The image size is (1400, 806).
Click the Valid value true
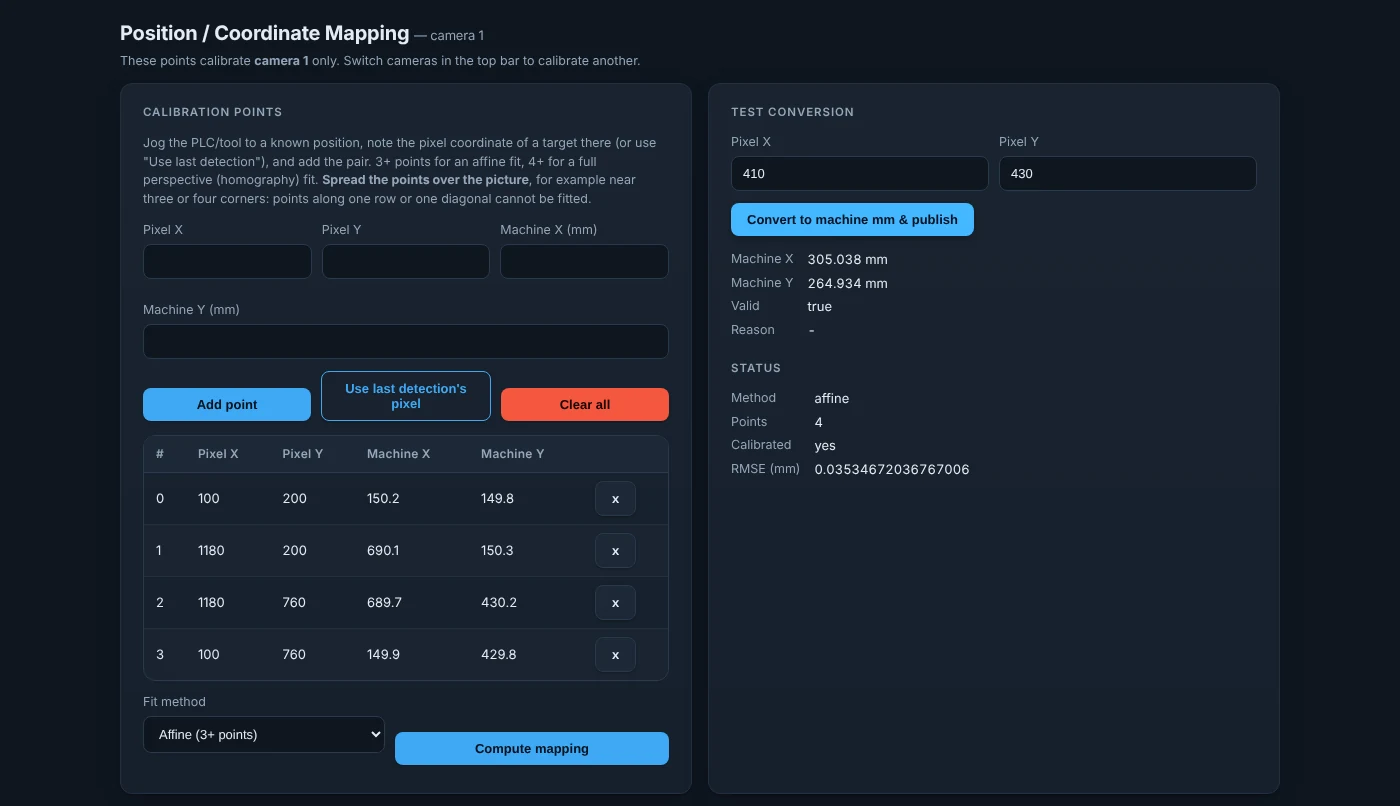(x=819, y=306)
